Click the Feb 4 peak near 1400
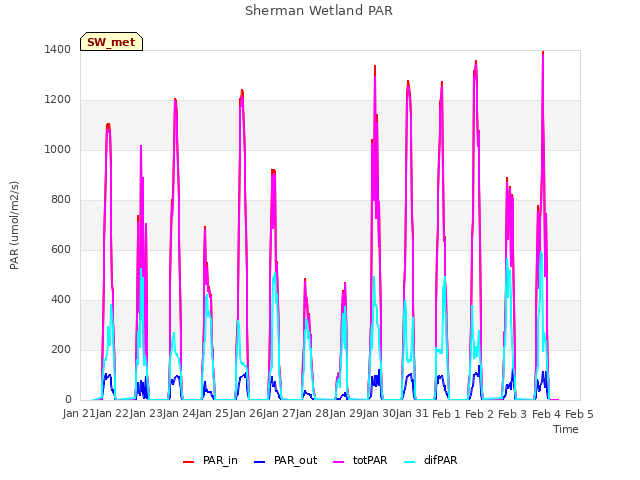The image size is (640, 480). [543, 53]
